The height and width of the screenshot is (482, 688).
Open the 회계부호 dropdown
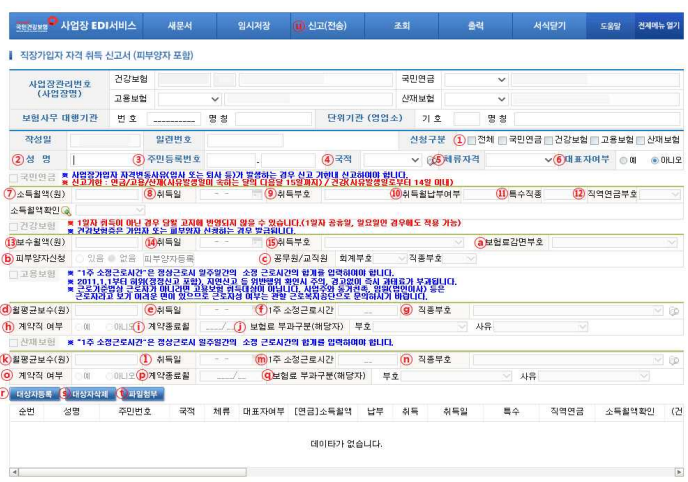(x=390, y=259)
